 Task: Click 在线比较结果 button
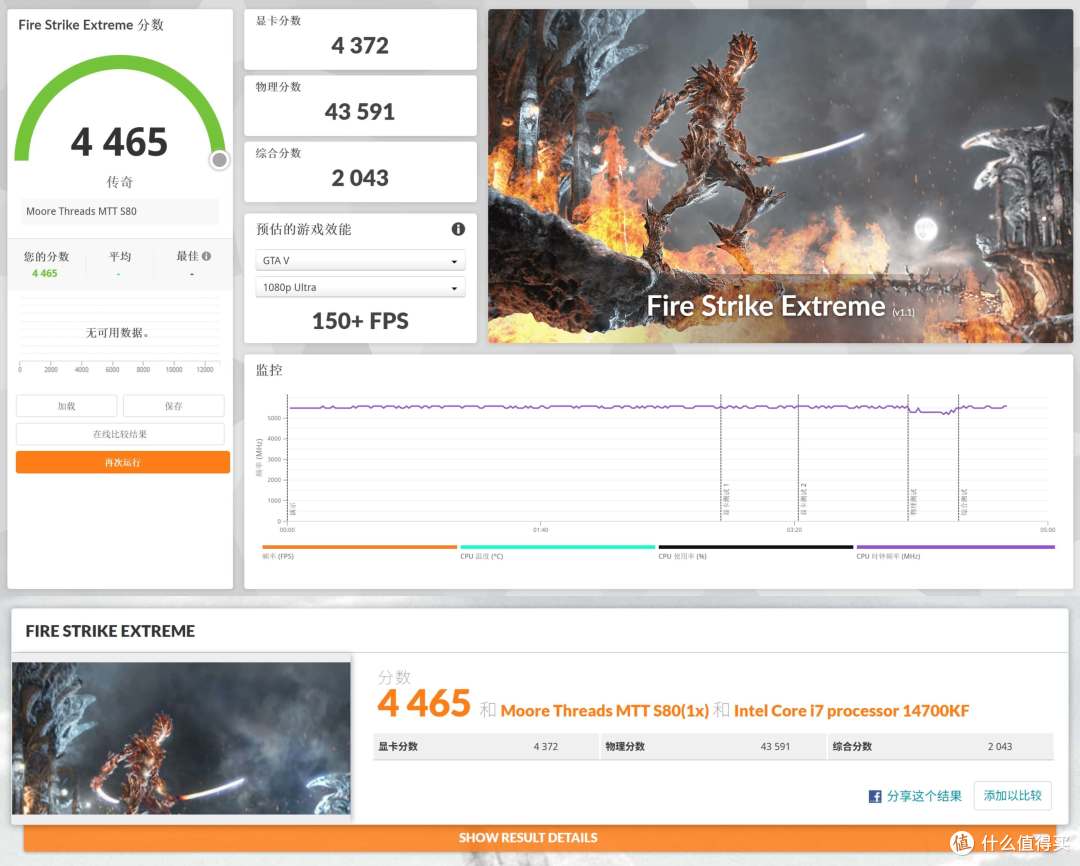(120, 434)
